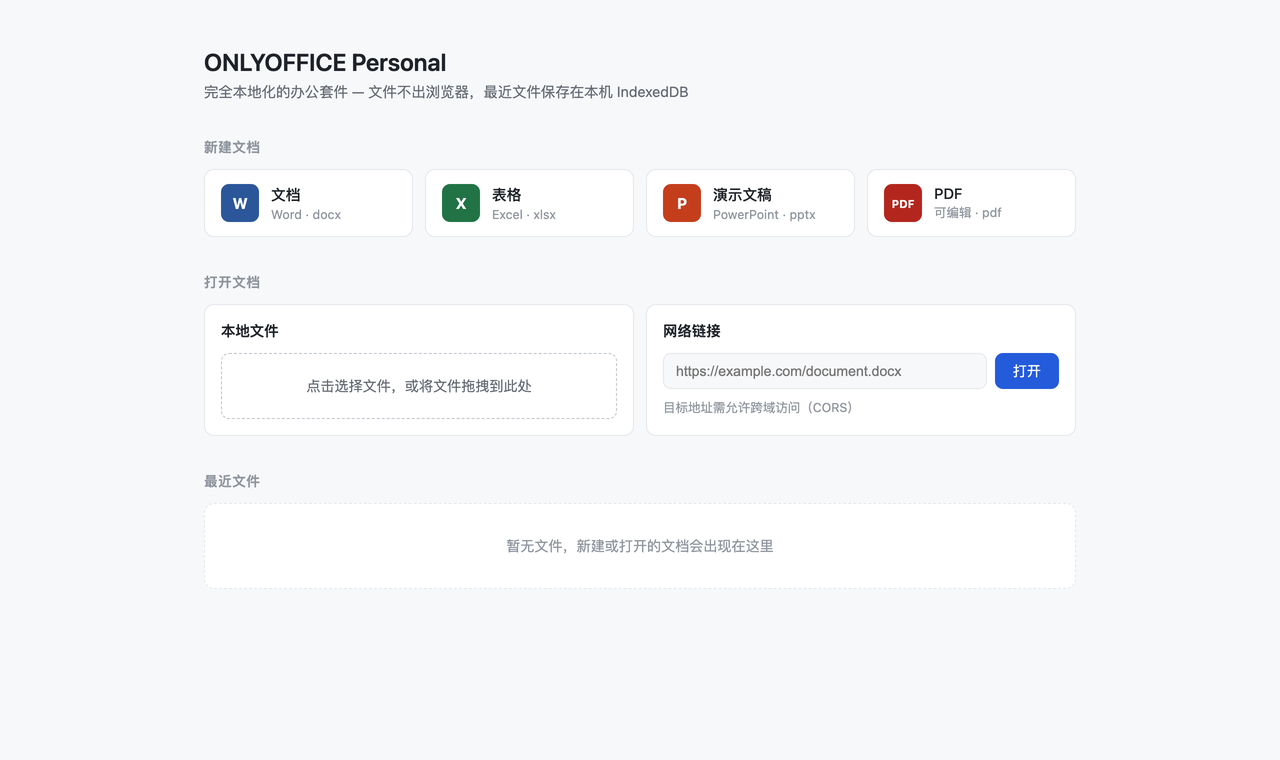
Task: Click the 可编辑 · pdf caption
Action: click(x=968, y=213)
